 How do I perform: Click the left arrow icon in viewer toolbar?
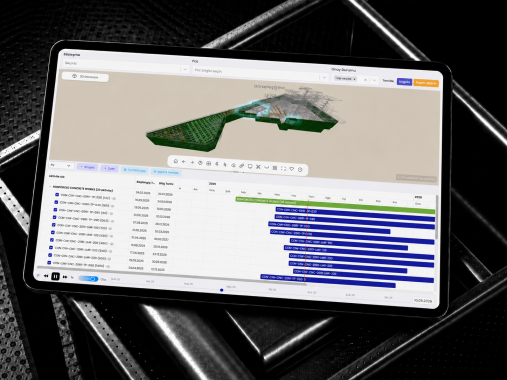click(184, 162)
